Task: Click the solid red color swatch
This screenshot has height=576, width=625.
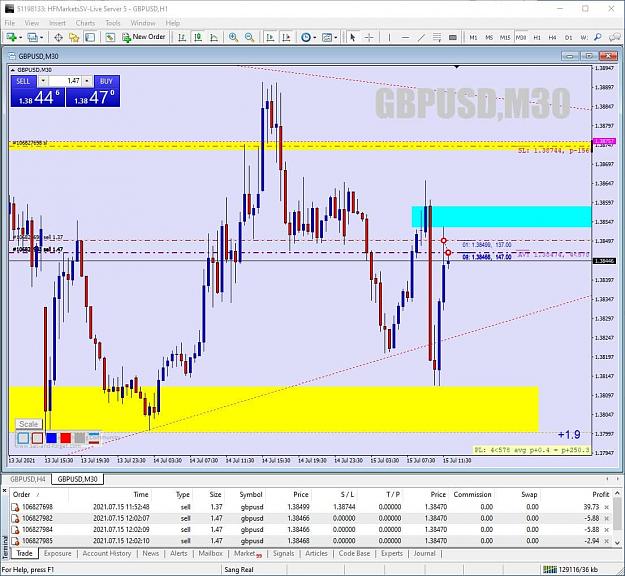Action: tap(65, 438)
